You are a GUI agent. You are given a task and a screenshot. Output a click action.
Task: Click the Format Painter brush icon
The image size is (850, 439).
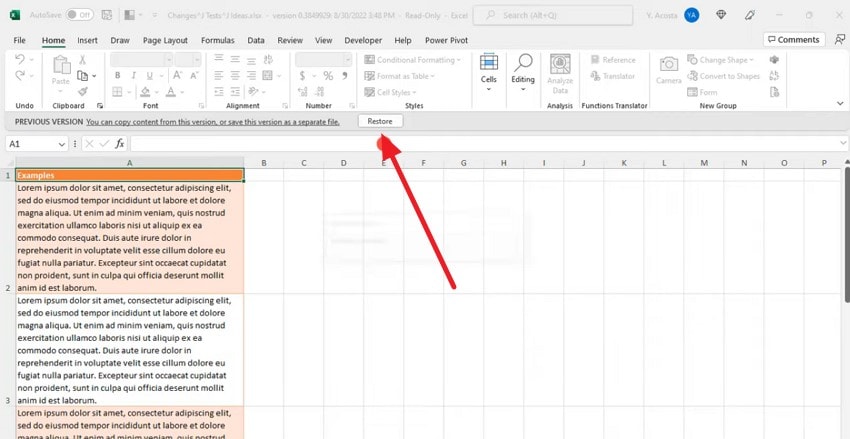point(82,92)
